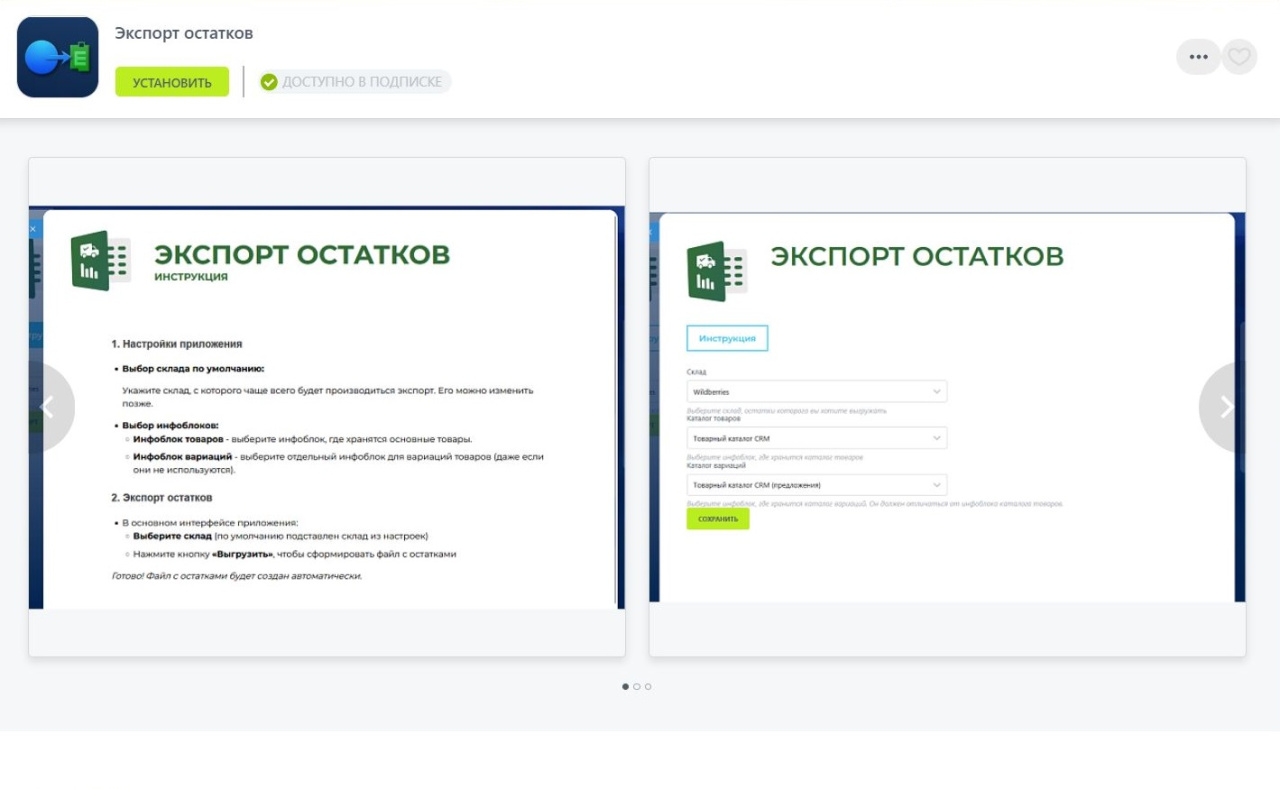
Task: Click the Экспорт остатков app logo icon
Action: coord(58,57)
